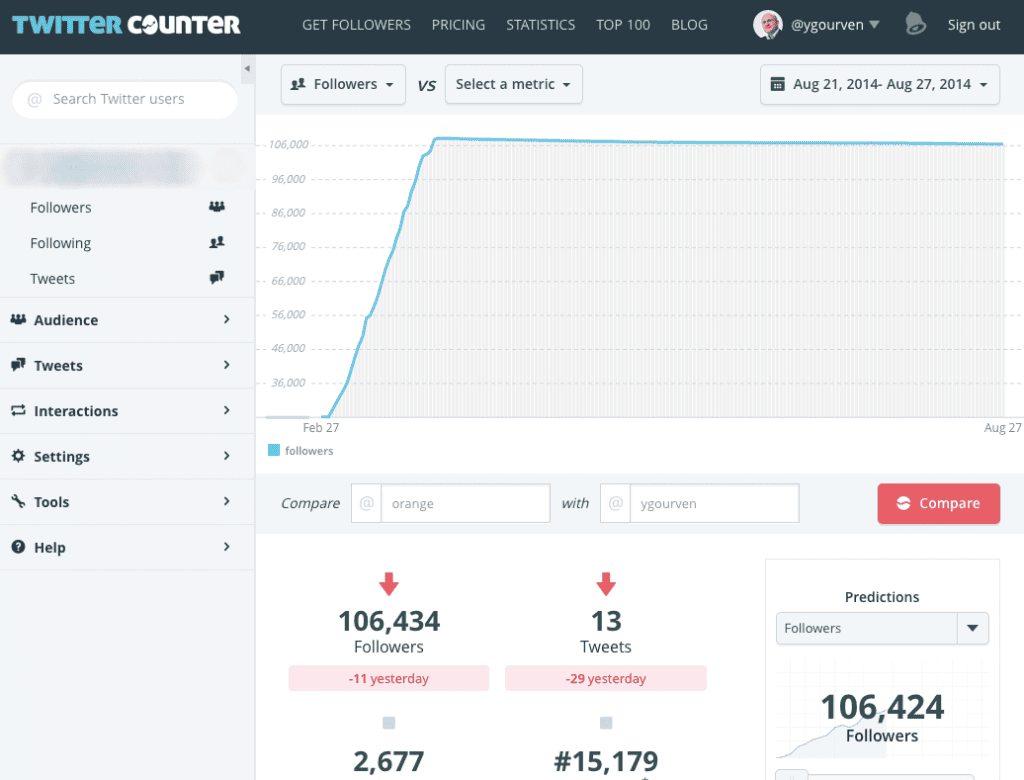The width and height of the screenshot is (1024, 780).
Task: Open the Following link in sidebar
Action: click(x=61, y=243)
